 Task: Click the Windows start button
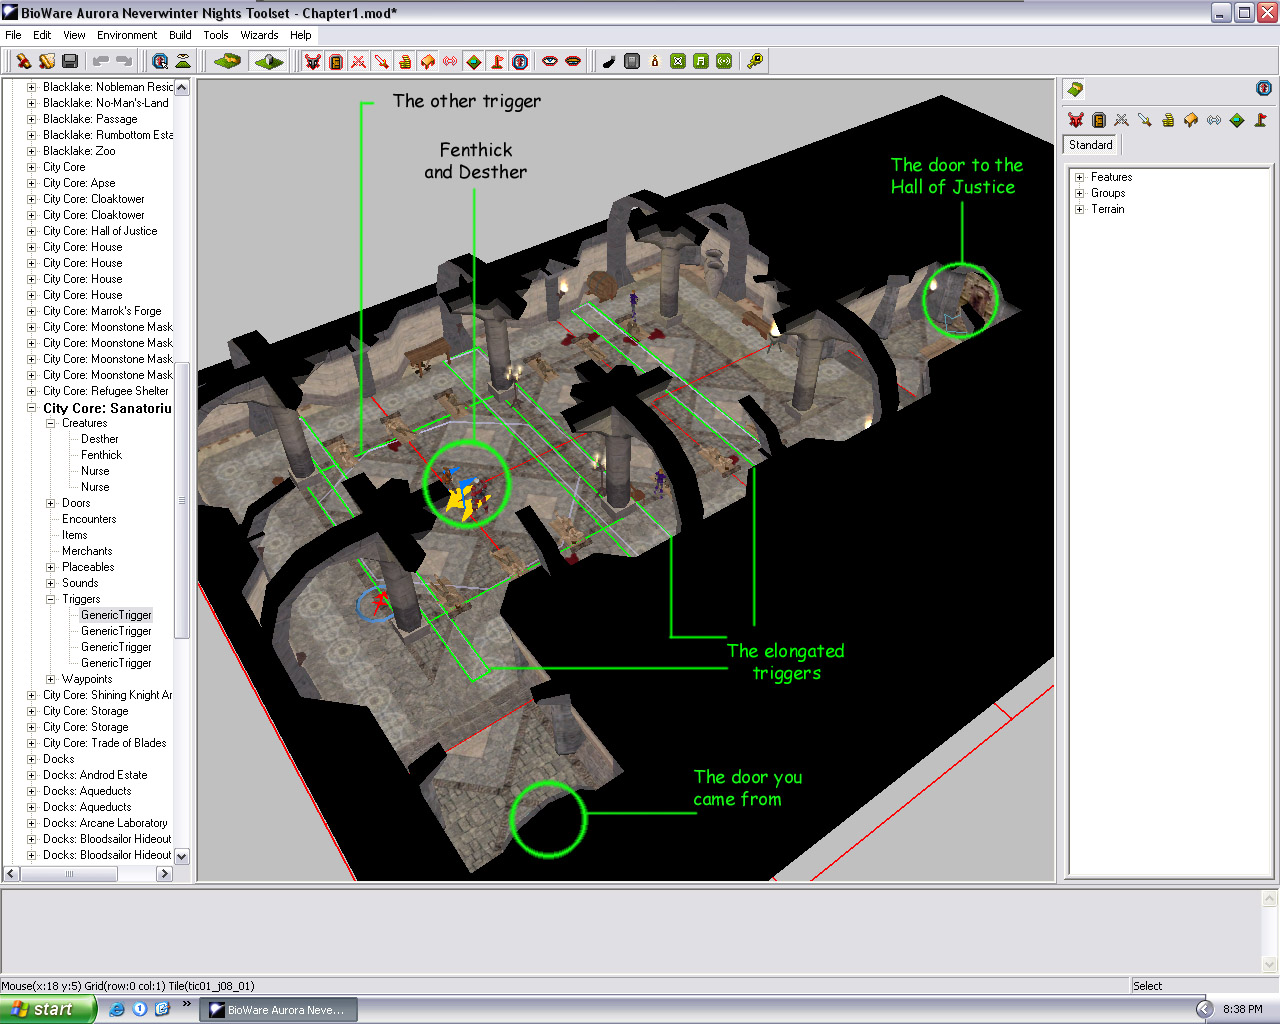(48, 1009)
